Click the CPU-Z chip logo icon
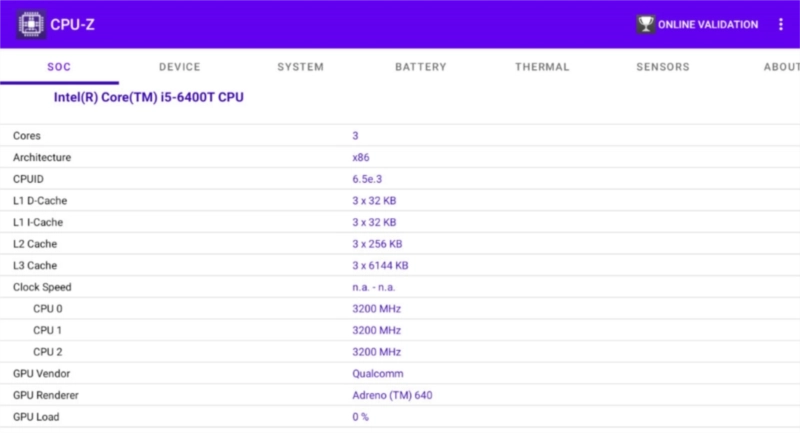This screenshot has width=800, height=433. pos(30,24)
